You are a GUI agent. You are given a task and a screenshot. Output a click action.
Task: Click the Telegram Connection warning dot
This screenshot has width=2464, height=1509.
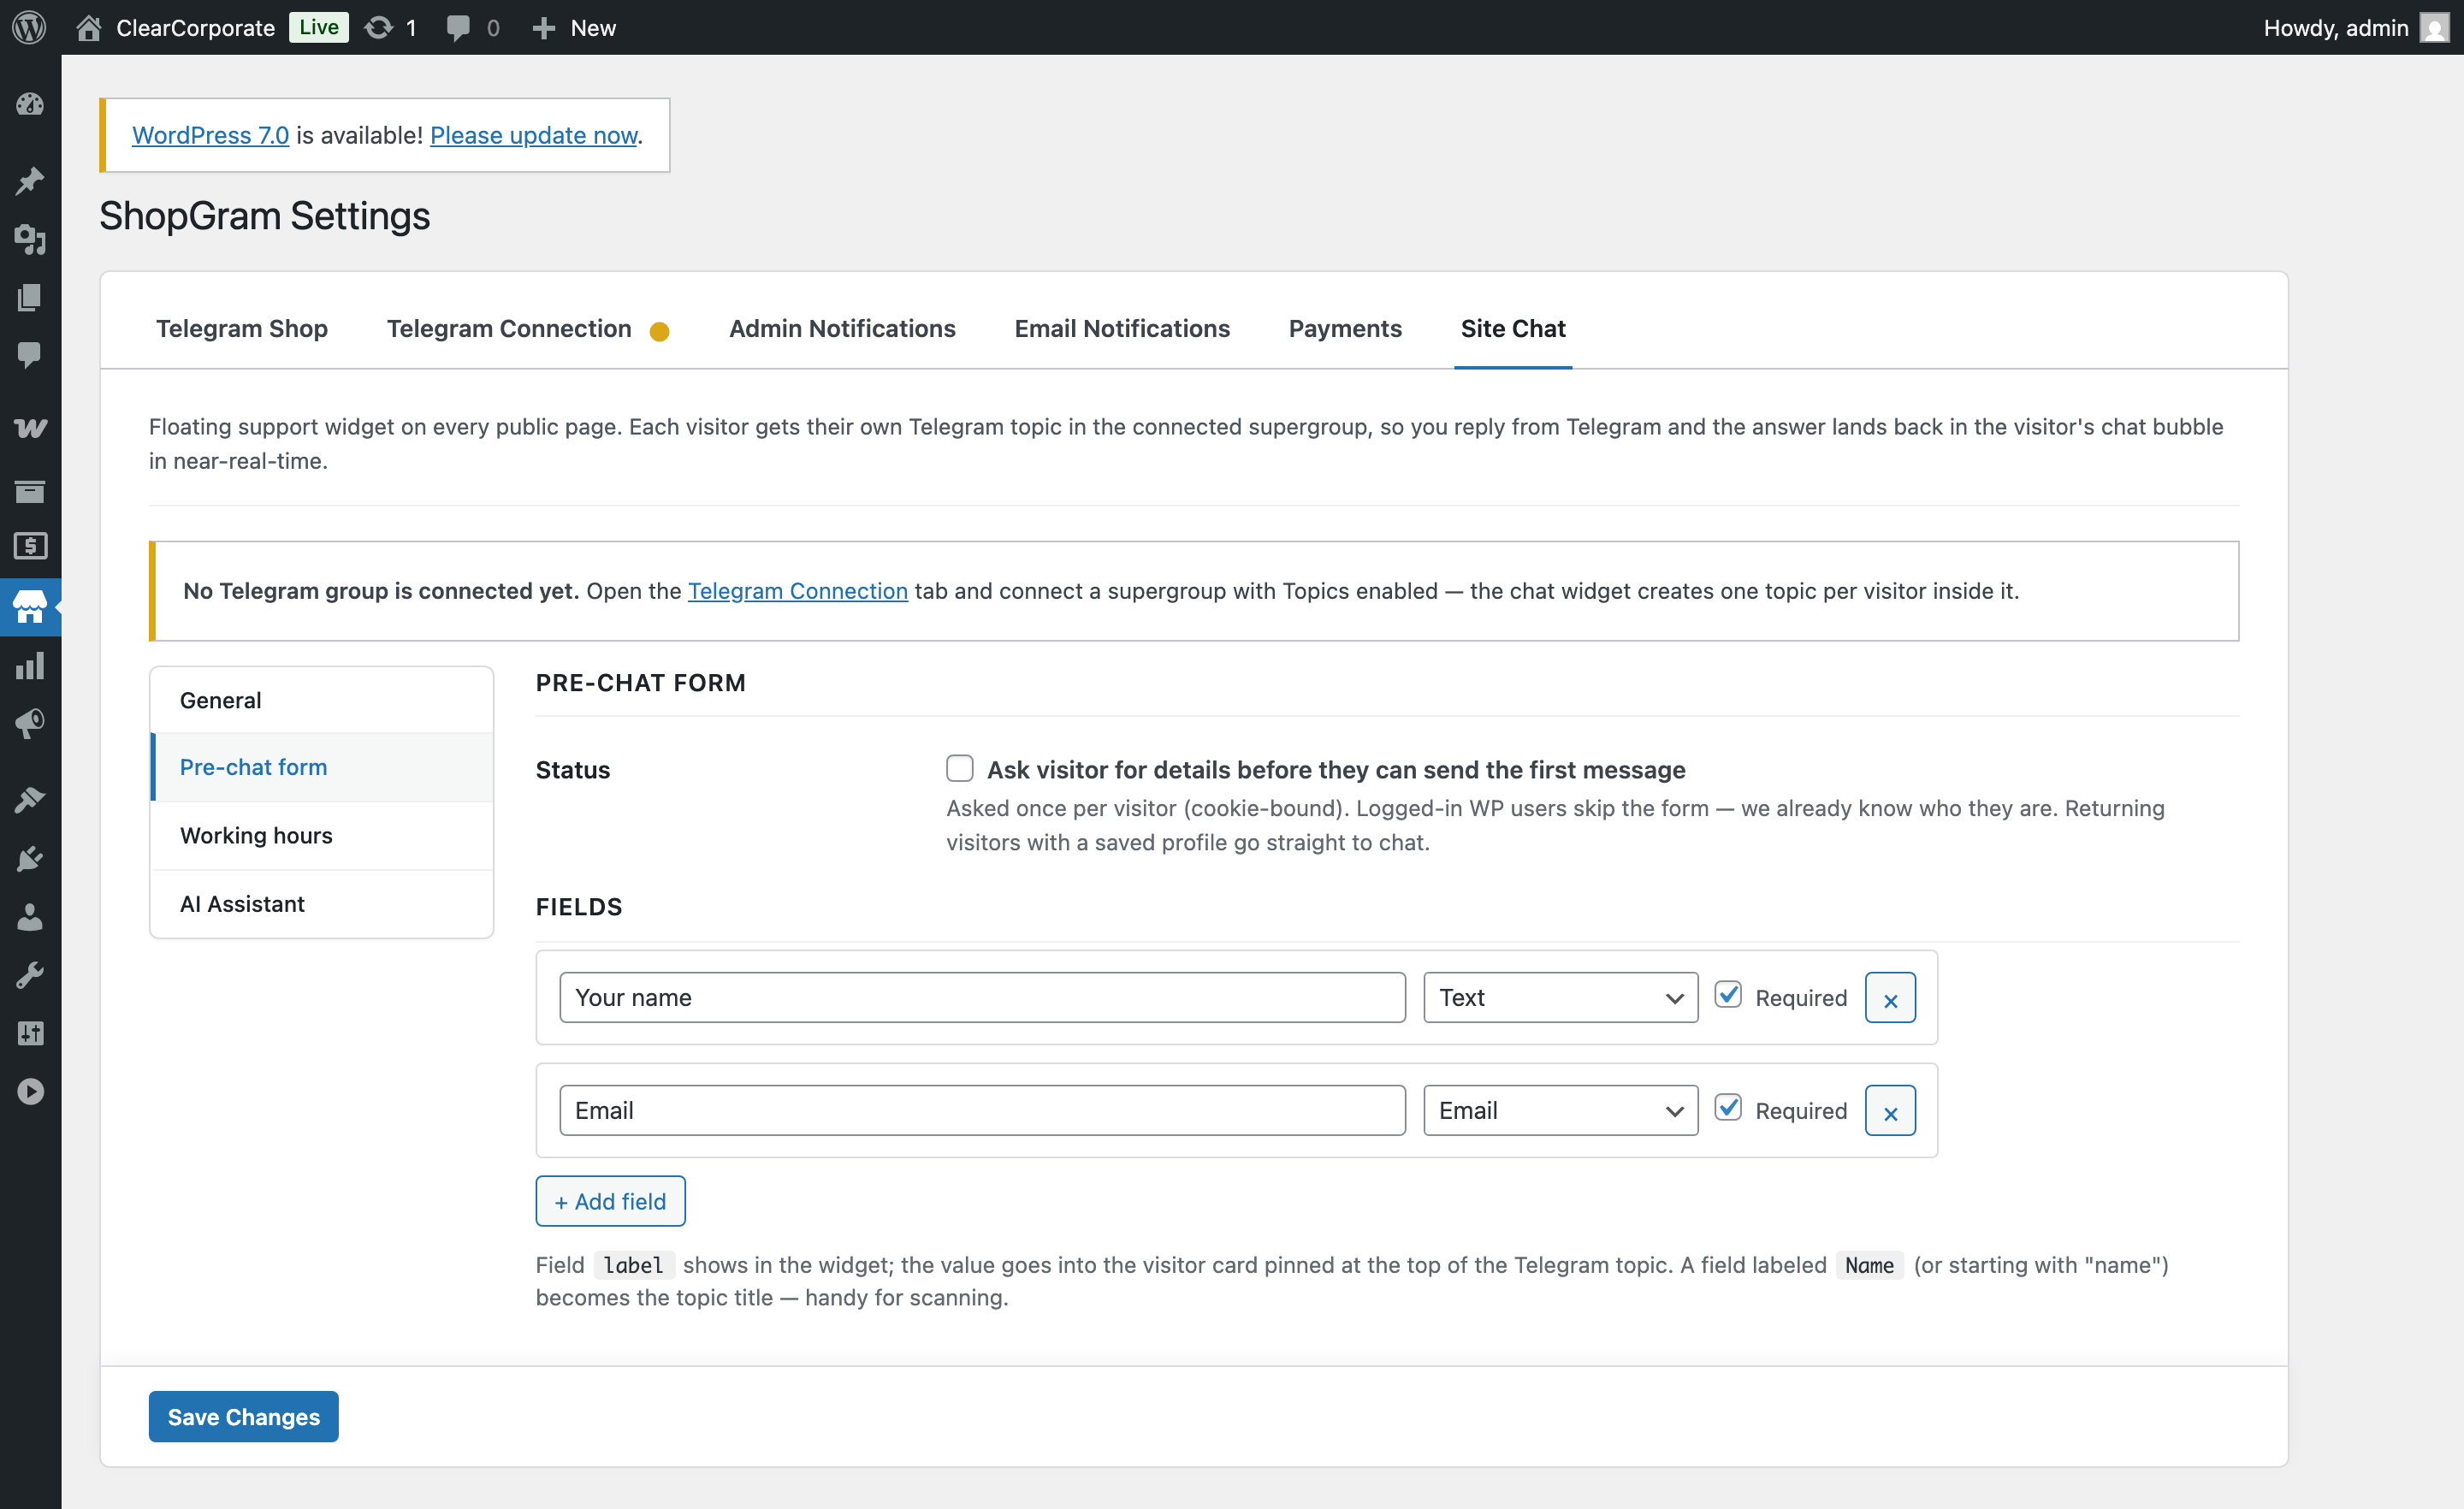pos(659,331)
